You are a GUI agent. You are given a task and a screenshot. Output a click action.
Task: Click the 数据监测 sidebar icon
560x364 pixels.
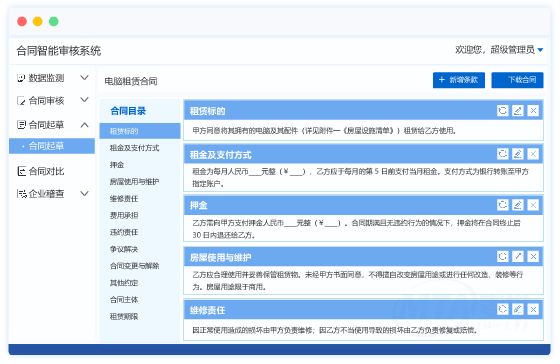point(21,78)
